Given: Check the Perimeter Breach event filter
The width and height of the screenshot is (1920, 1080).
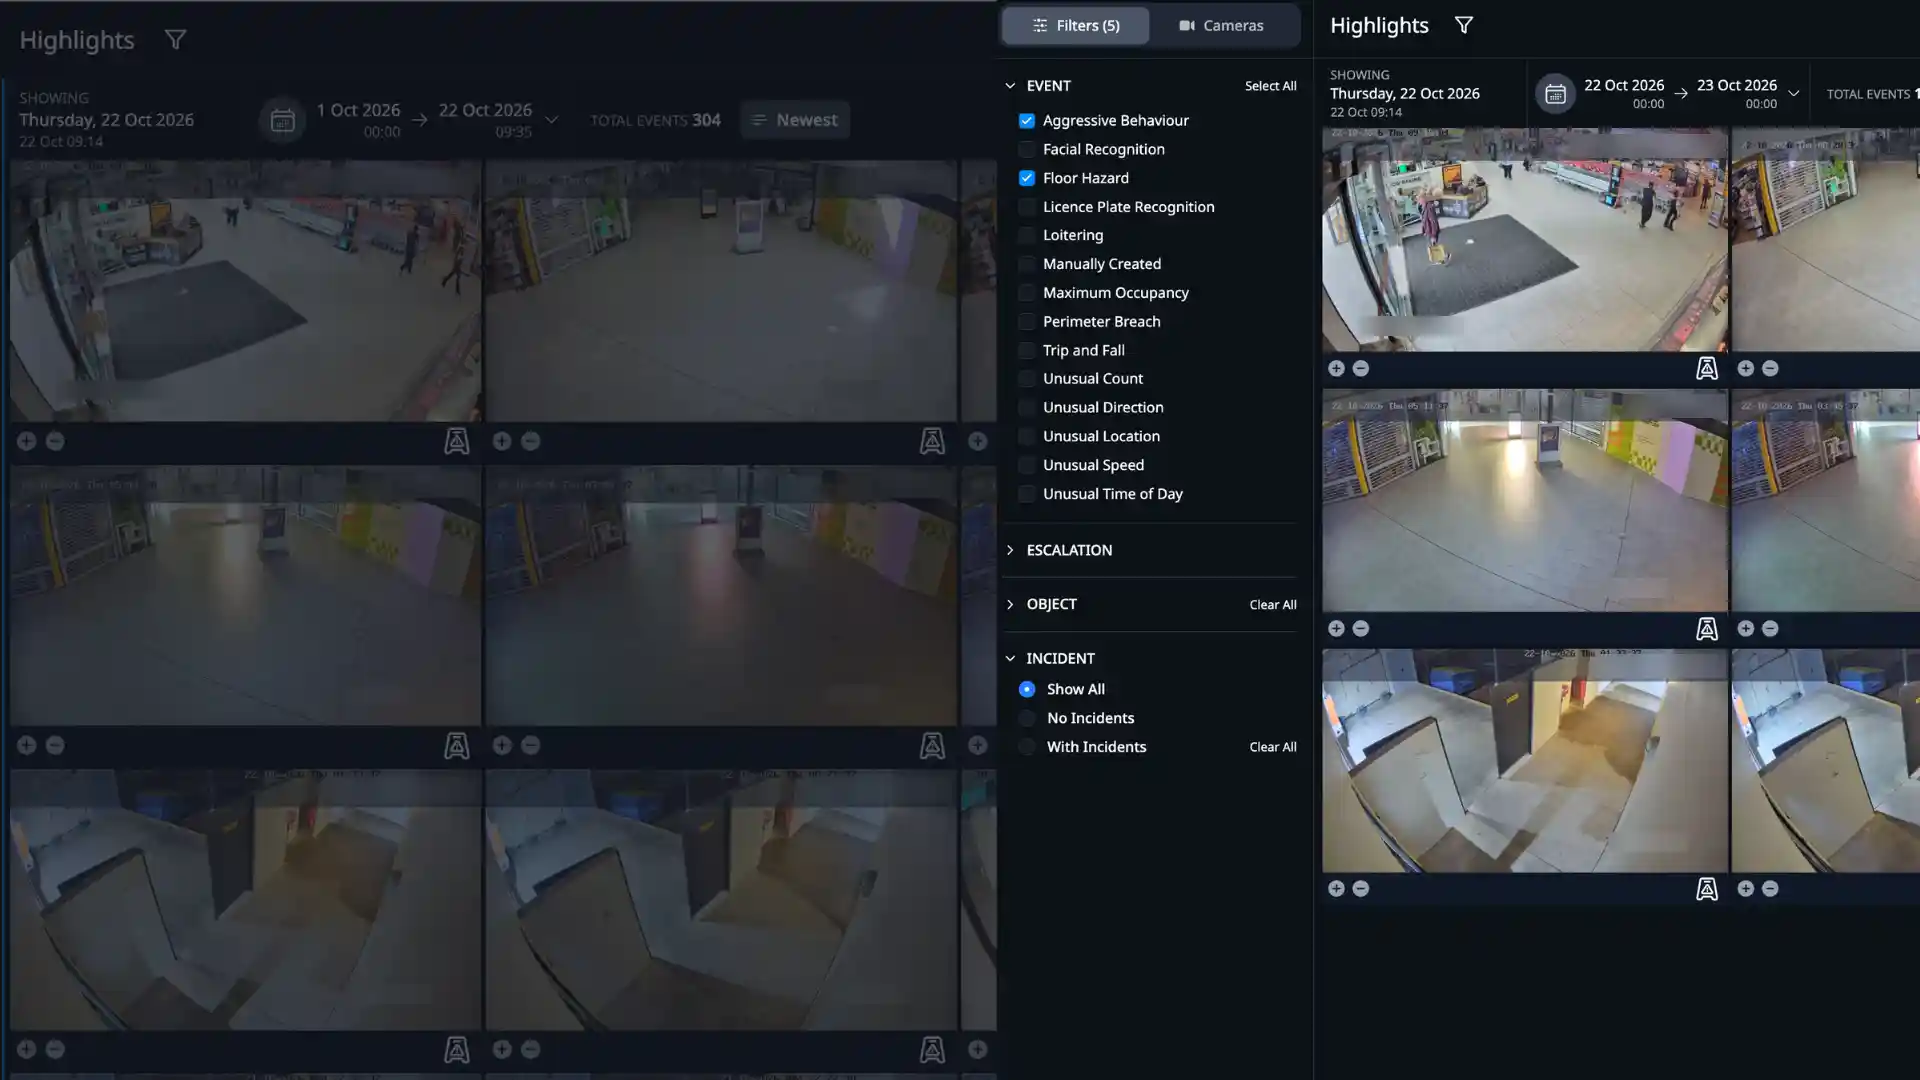Looking at the screenshot, I should (x=1026, y=322).
